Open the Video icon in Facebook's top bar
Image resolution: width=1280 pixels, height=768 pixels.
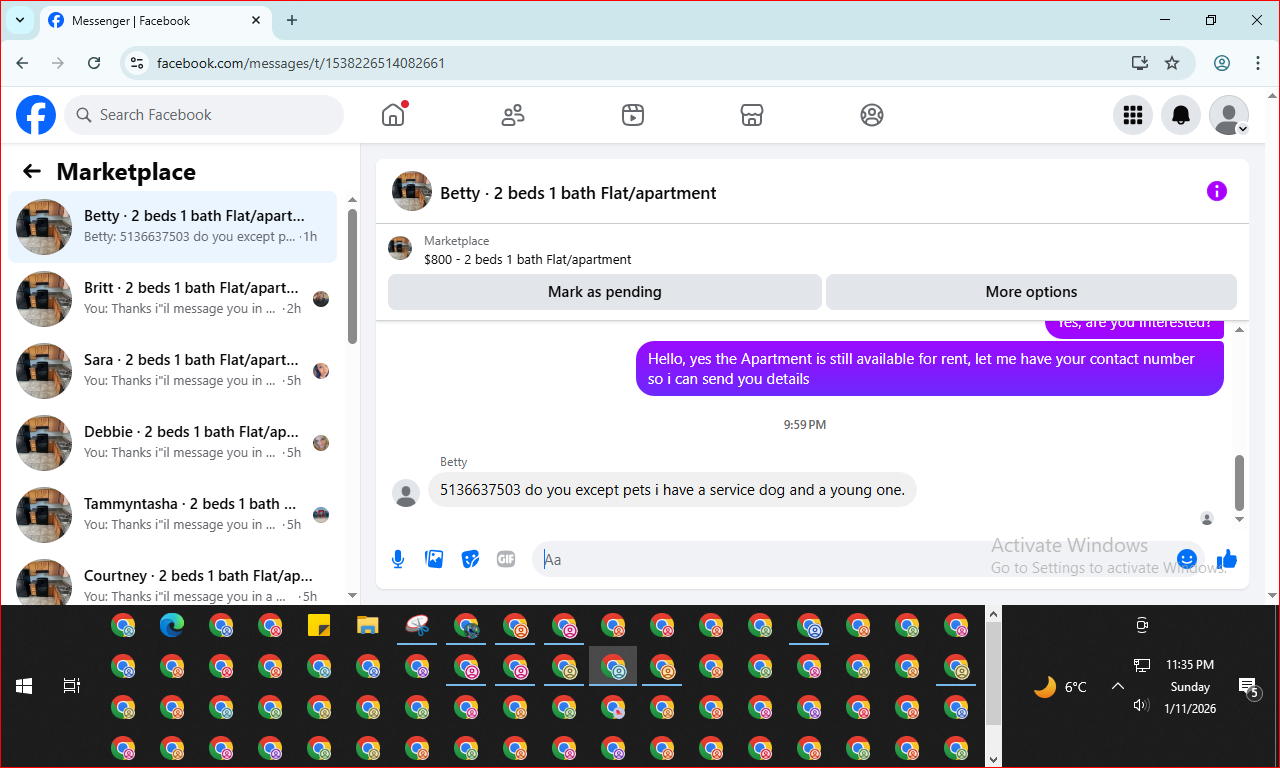(632, 115)
